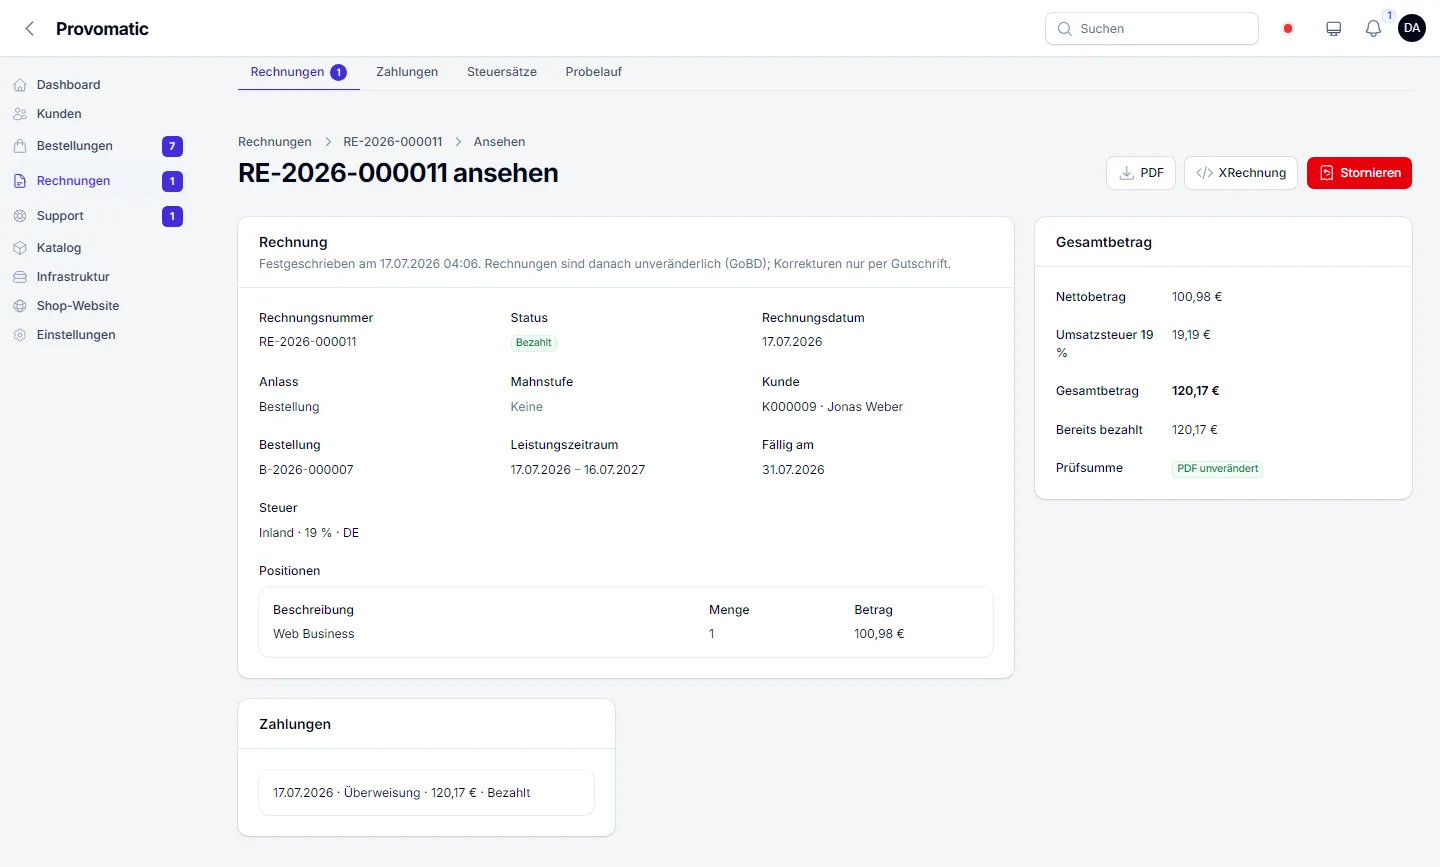Viewport: 1440px width, 867px height.
Task: Click the back arrow beside Provomatic
Action: (30, 29)
